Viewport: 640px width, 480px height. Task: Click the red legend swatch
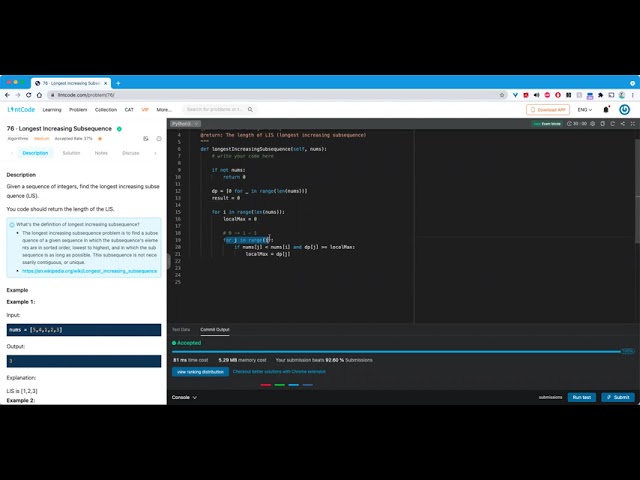[266, 385]
